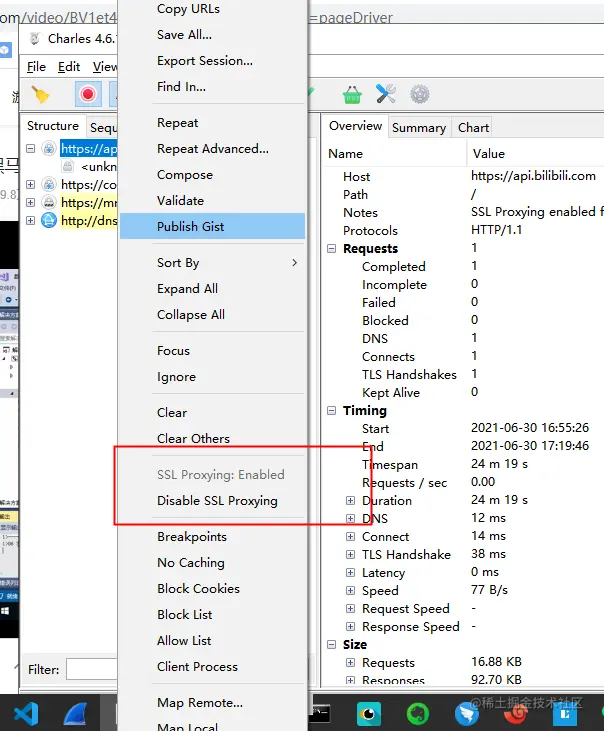This screenshot has height=731, width=604.
Task: Click the globe icon beside https://ap host
Action: pyautogui.click(x=49, y=148)
